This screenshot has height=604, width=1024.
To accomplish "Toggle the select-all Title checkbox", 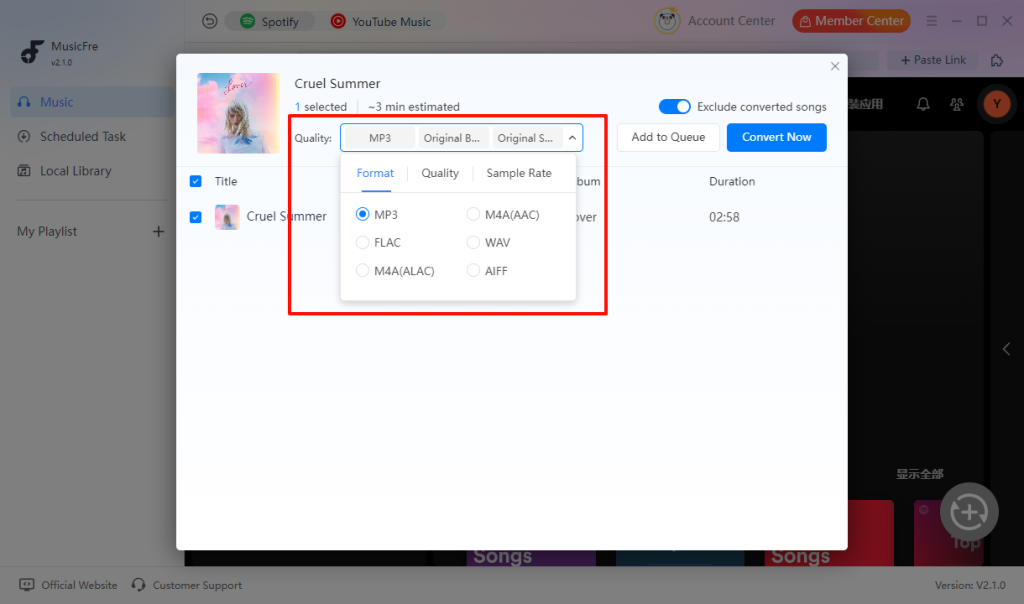I will 195,181.
